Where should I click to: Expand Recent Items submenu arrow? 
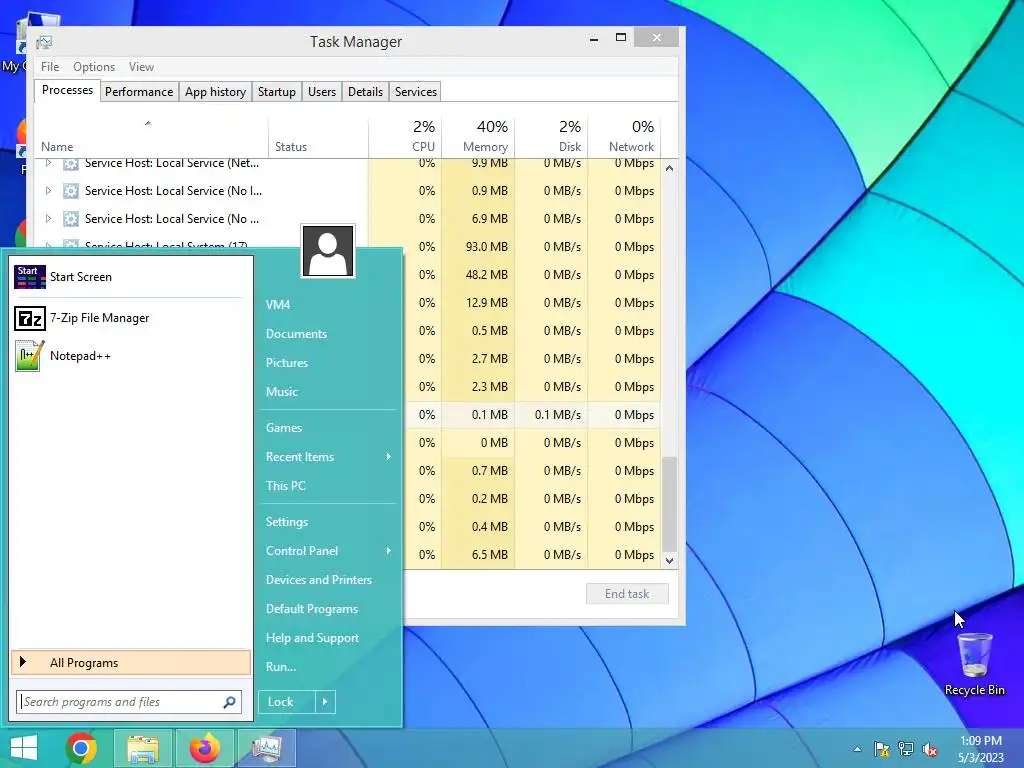389,456
